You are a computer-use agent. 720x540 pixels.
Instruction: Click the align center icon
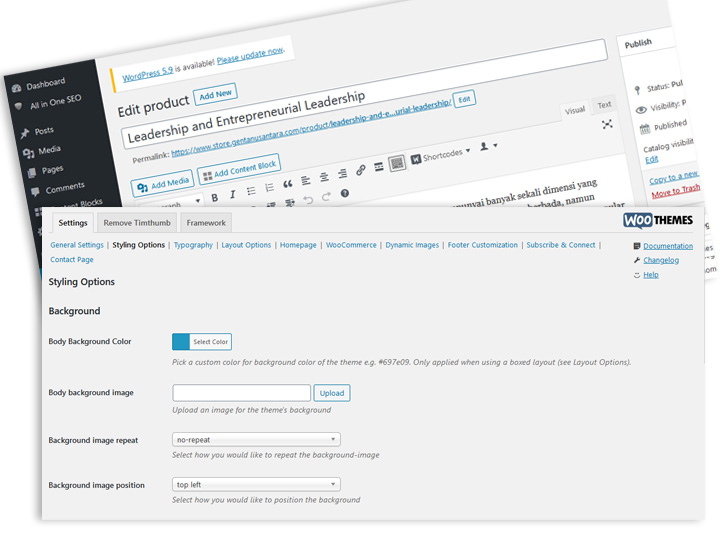(x=324, y=176)
